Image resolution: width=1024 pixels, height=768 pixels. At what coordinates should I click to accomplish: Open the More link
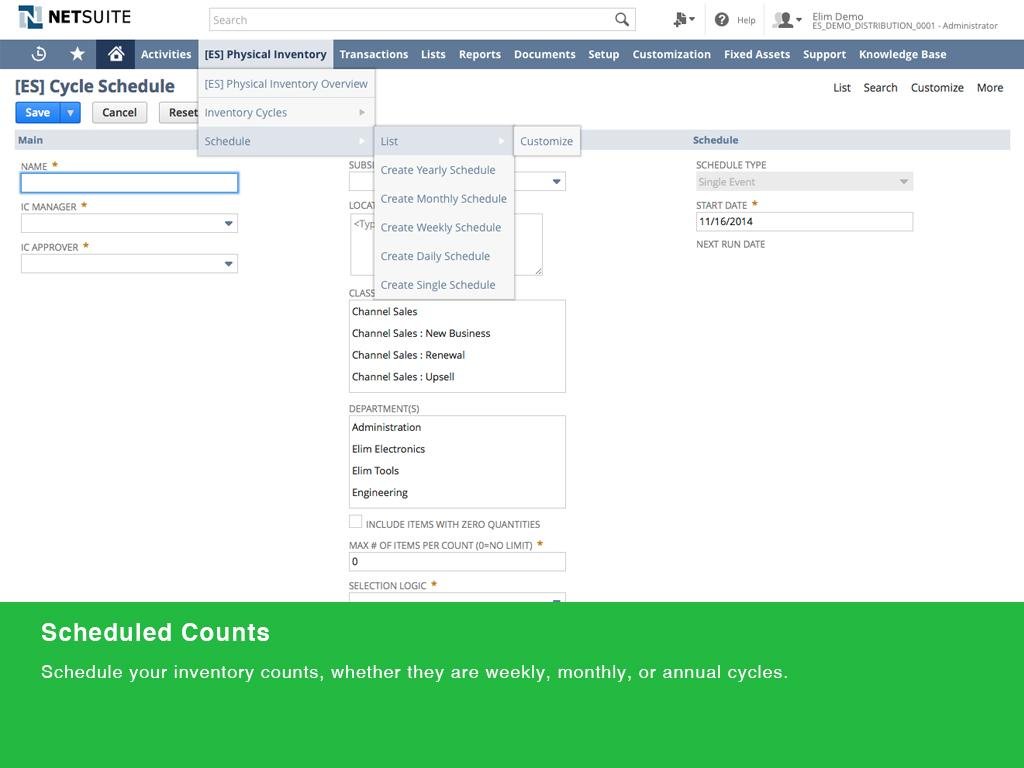pyautogui.click(x=990, y=88)
